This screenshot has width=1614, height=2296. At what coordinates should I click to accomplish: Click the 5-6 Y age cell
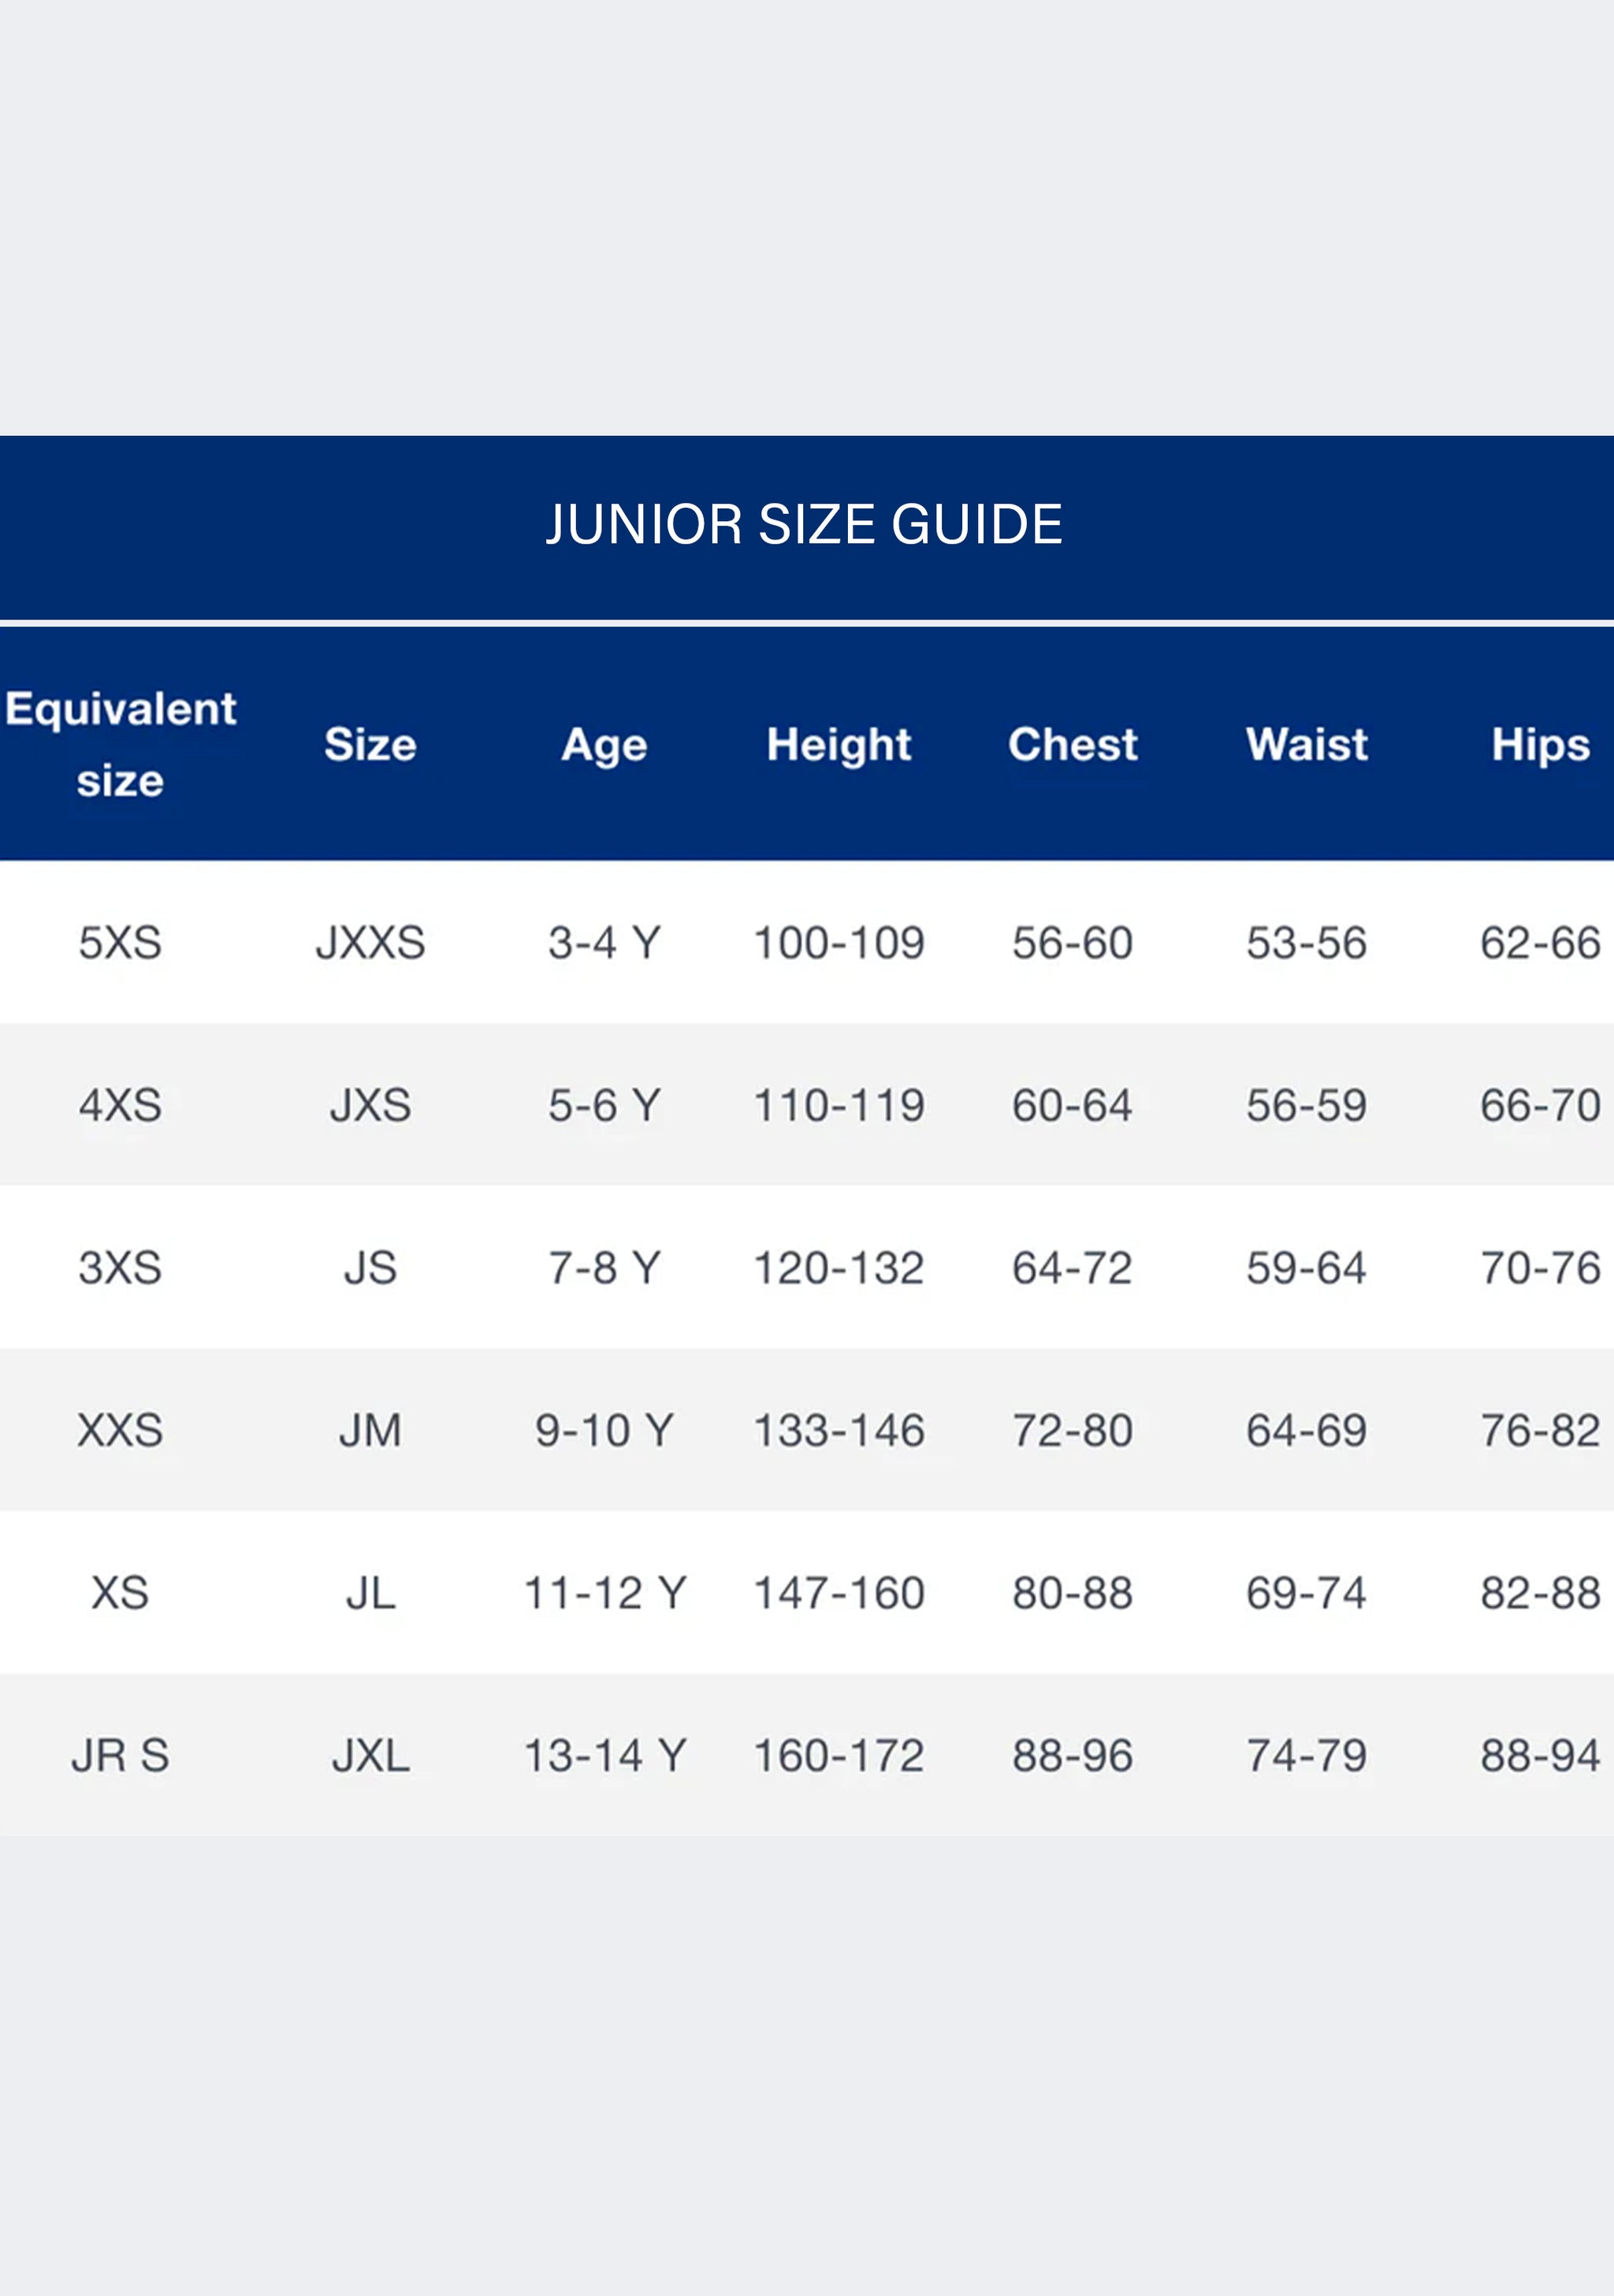(x=604, y=1105)
